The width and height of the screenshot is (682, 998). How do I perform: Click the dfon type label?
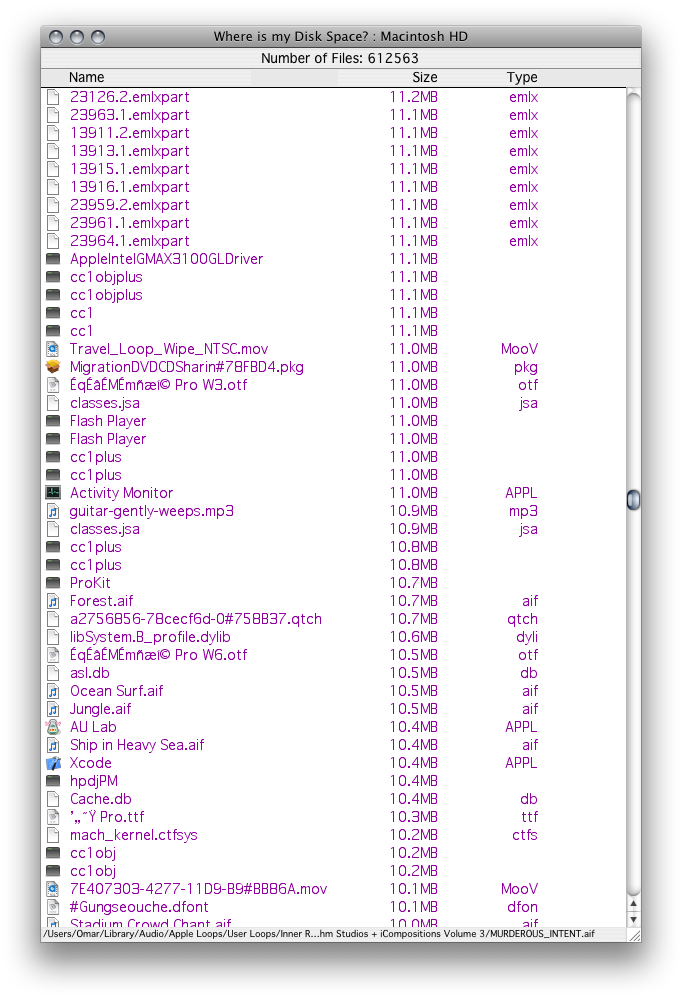point(522,907)
